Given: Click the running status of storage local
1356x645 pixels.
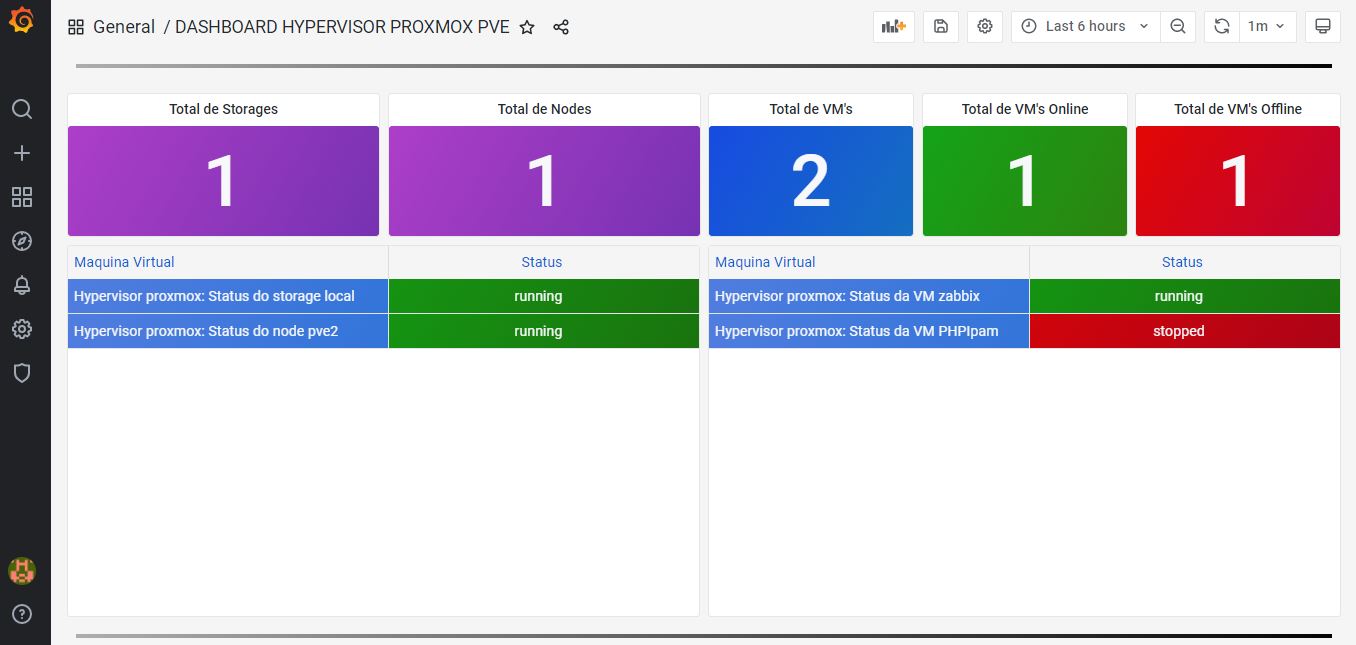Looking at the screenshot, I should pos(544,296).
